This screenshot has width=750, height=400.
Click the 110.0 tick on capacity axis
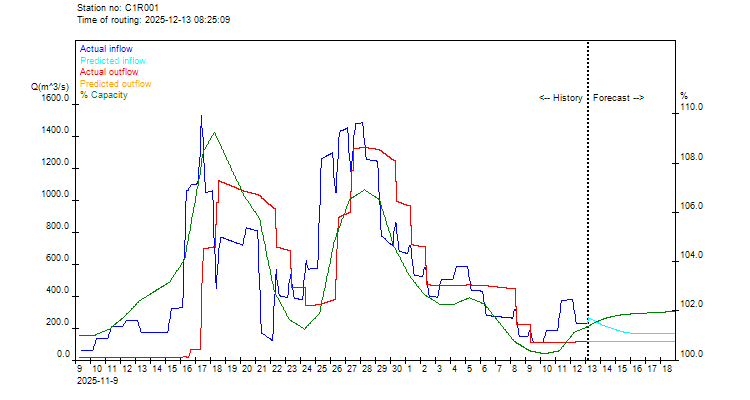[692, 109]
